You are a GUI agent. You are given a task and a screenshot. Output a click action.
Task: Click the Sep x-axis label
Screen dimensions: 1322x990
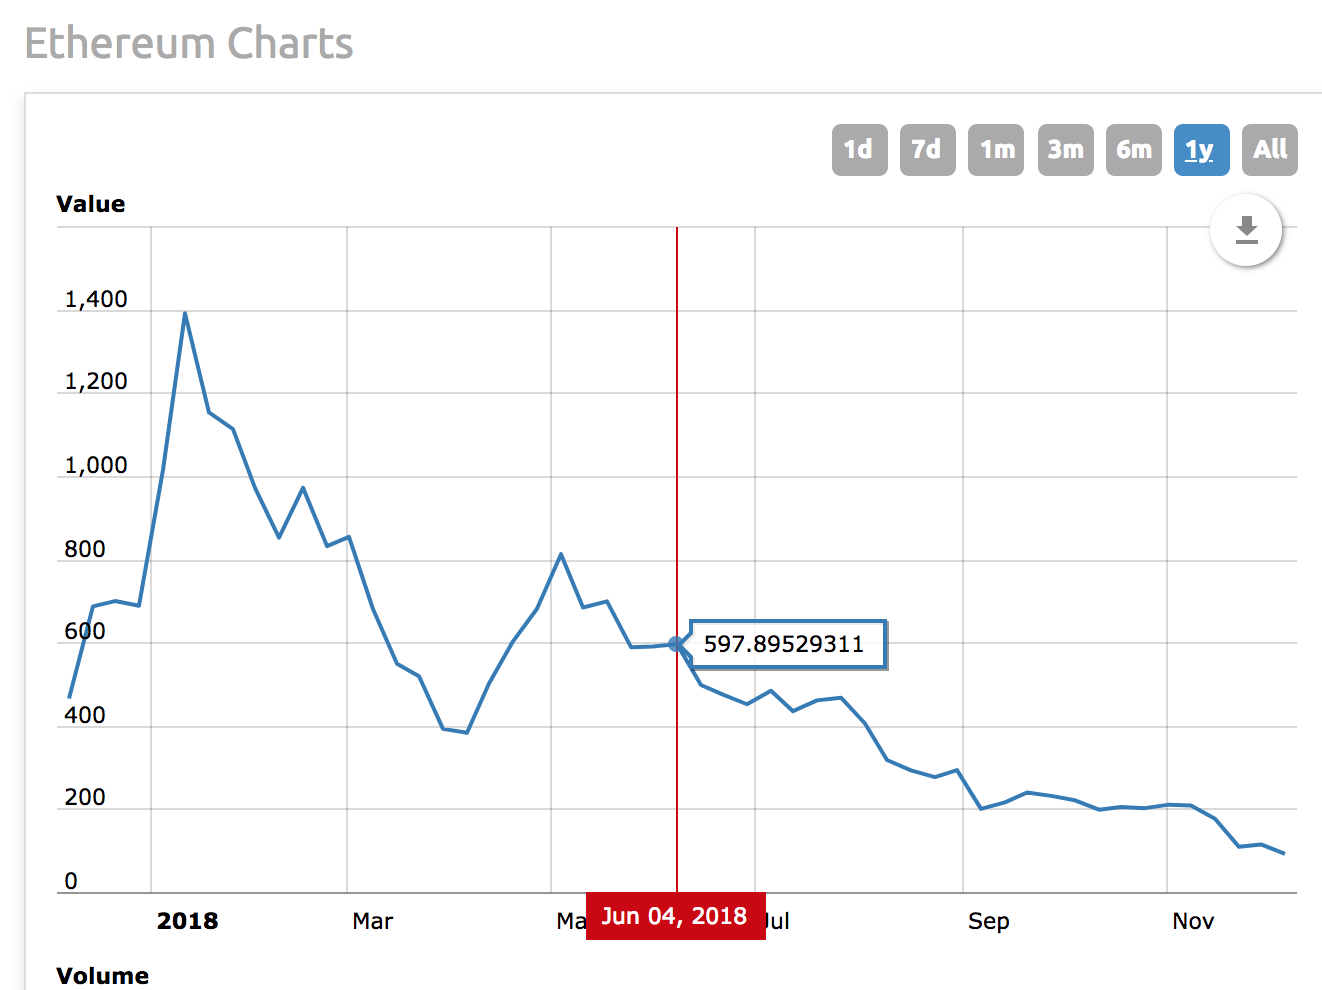[988, 921]
